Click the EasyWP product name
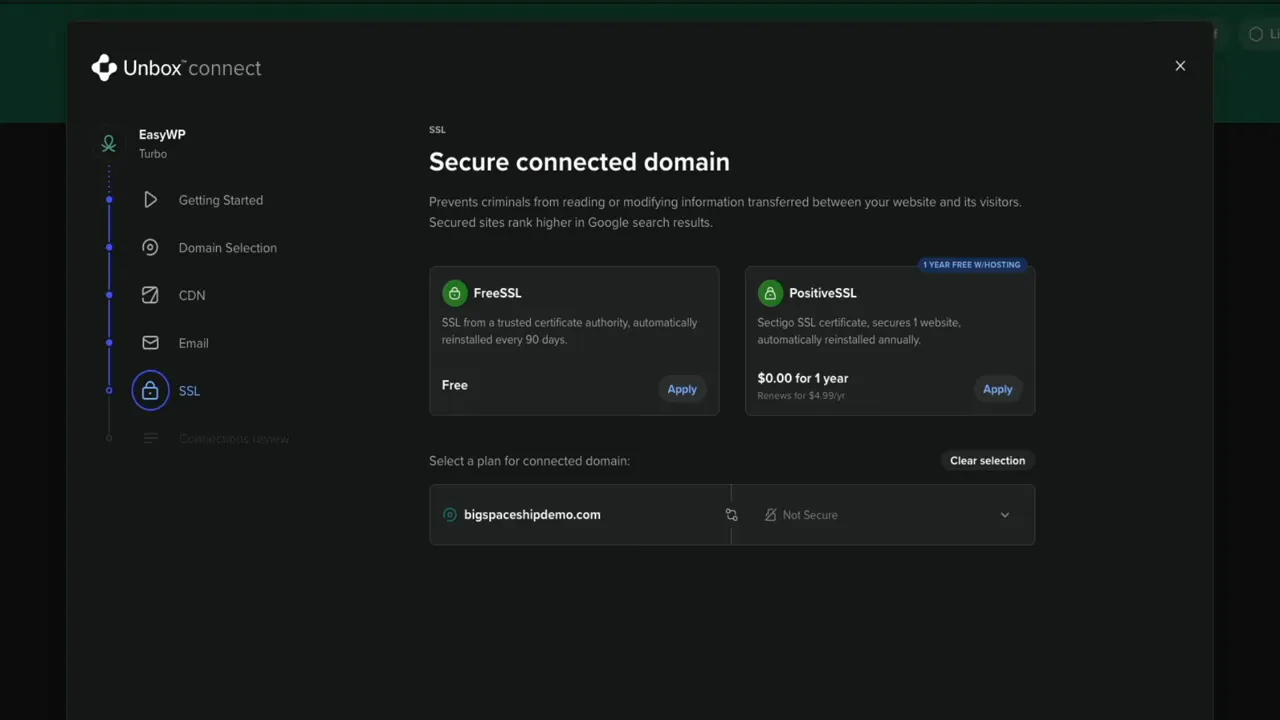Viewport: 1280px width, 720px height. click(162, 134)
